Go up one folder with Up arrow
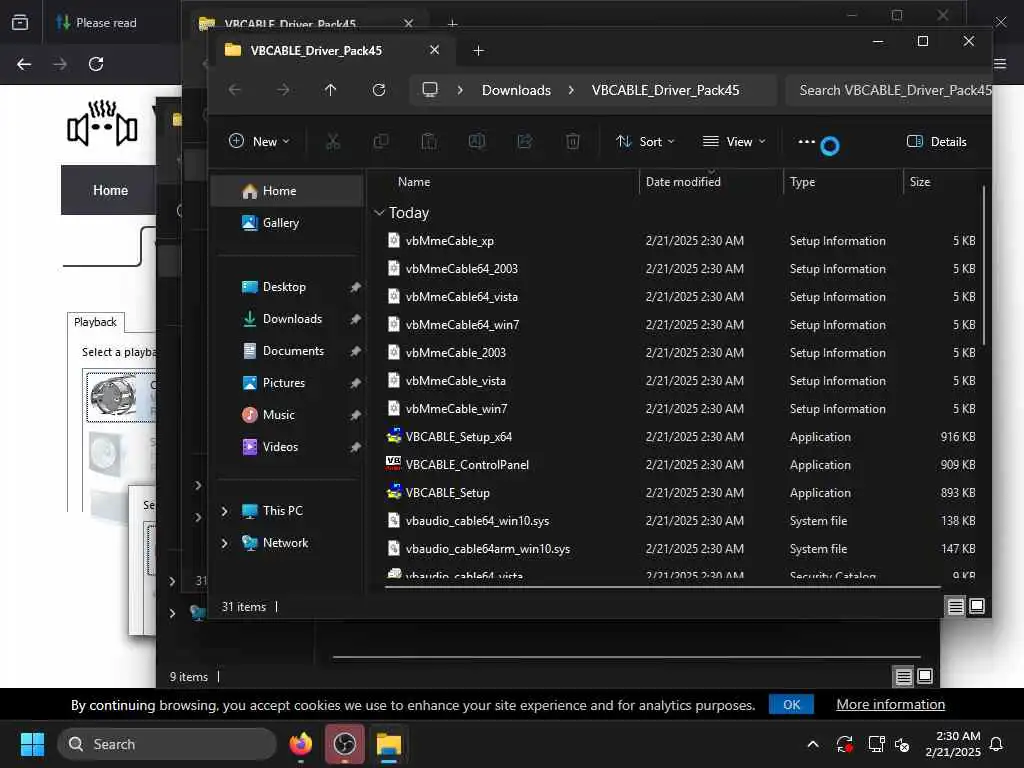 pyautogui.click(x=330, y=90)
